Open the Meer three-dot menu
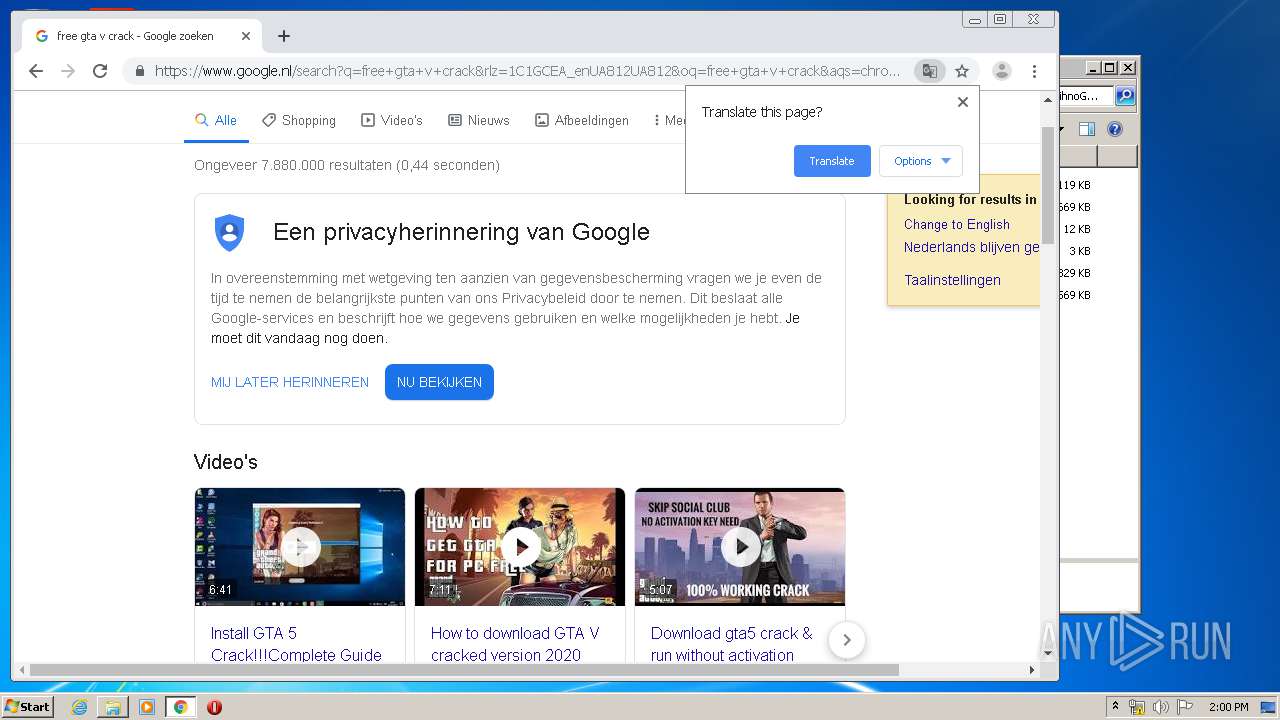Image resolution: width=1280 pixels, height=720 pixels. coord(669,120)
